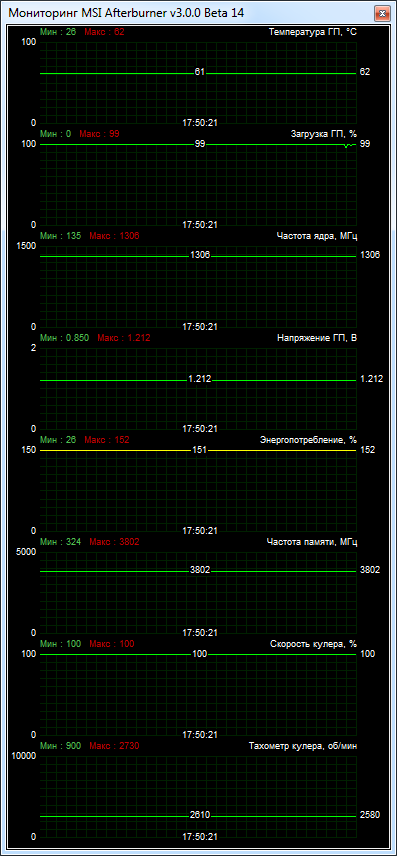Click the 1500 axis value of core clock

click(27, 246)
